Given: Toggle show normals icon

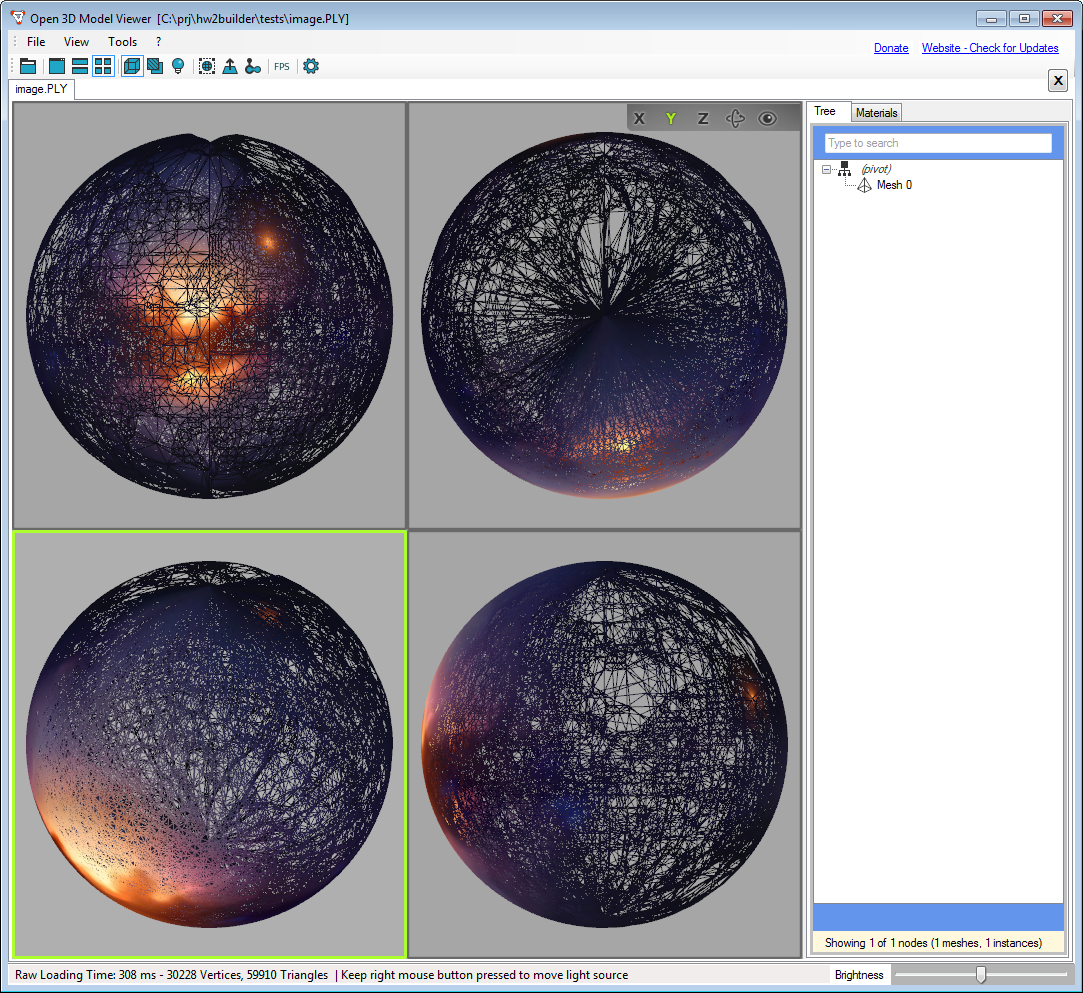Looking at the screenshot, I should pyautogui.click(x=230, y=66).
